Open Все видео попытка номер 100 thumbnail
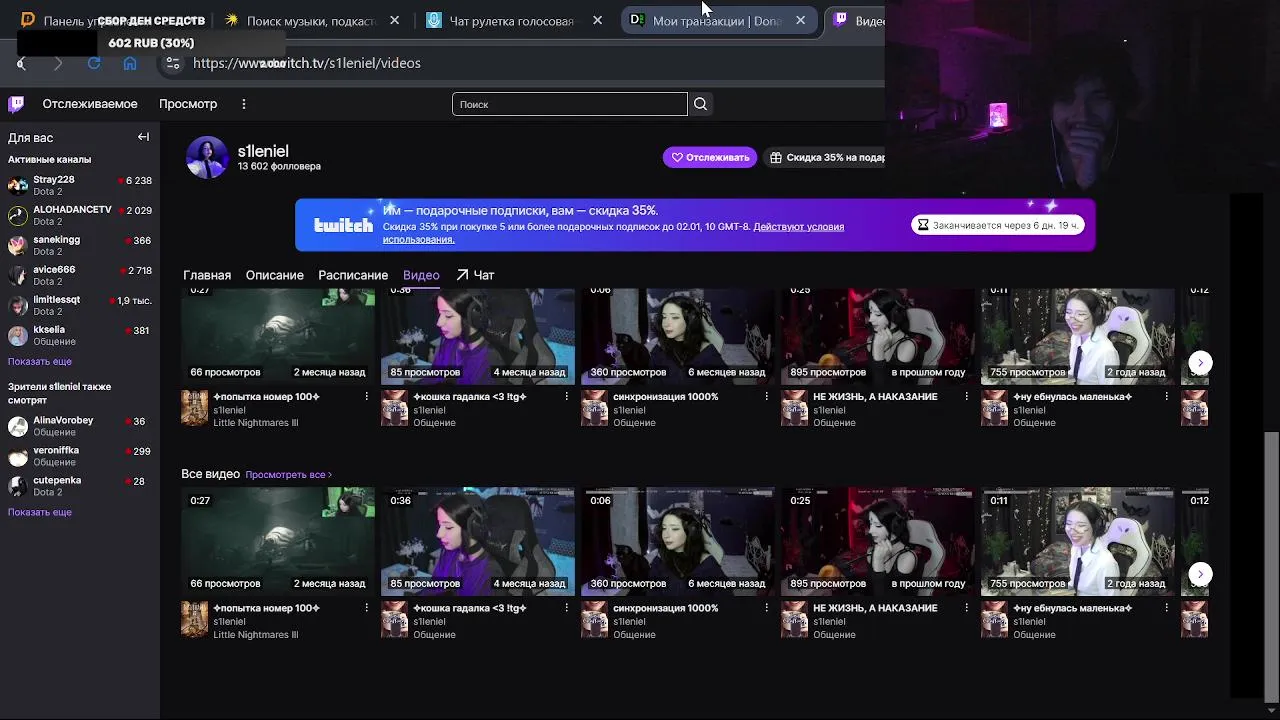 coord(278,541)
